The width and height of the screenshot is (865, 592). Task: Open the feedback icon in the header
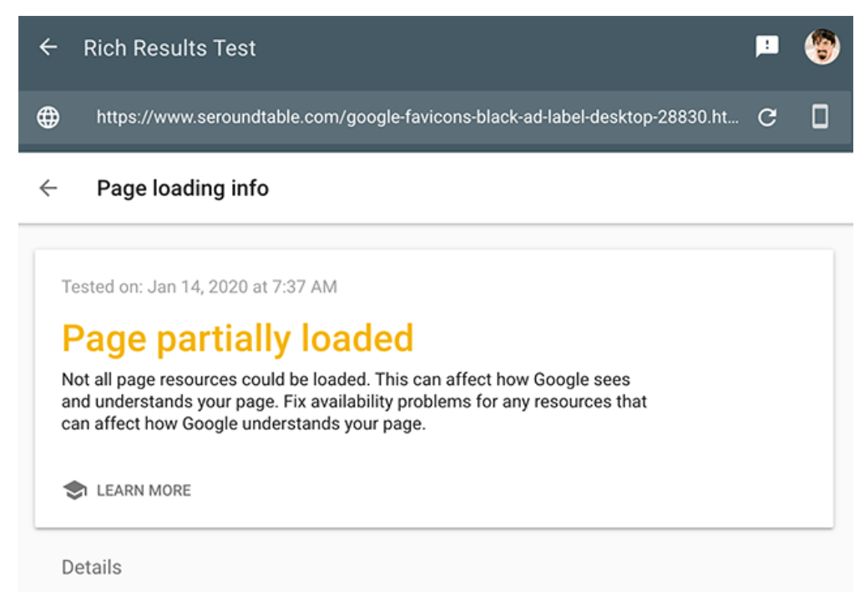767,47
